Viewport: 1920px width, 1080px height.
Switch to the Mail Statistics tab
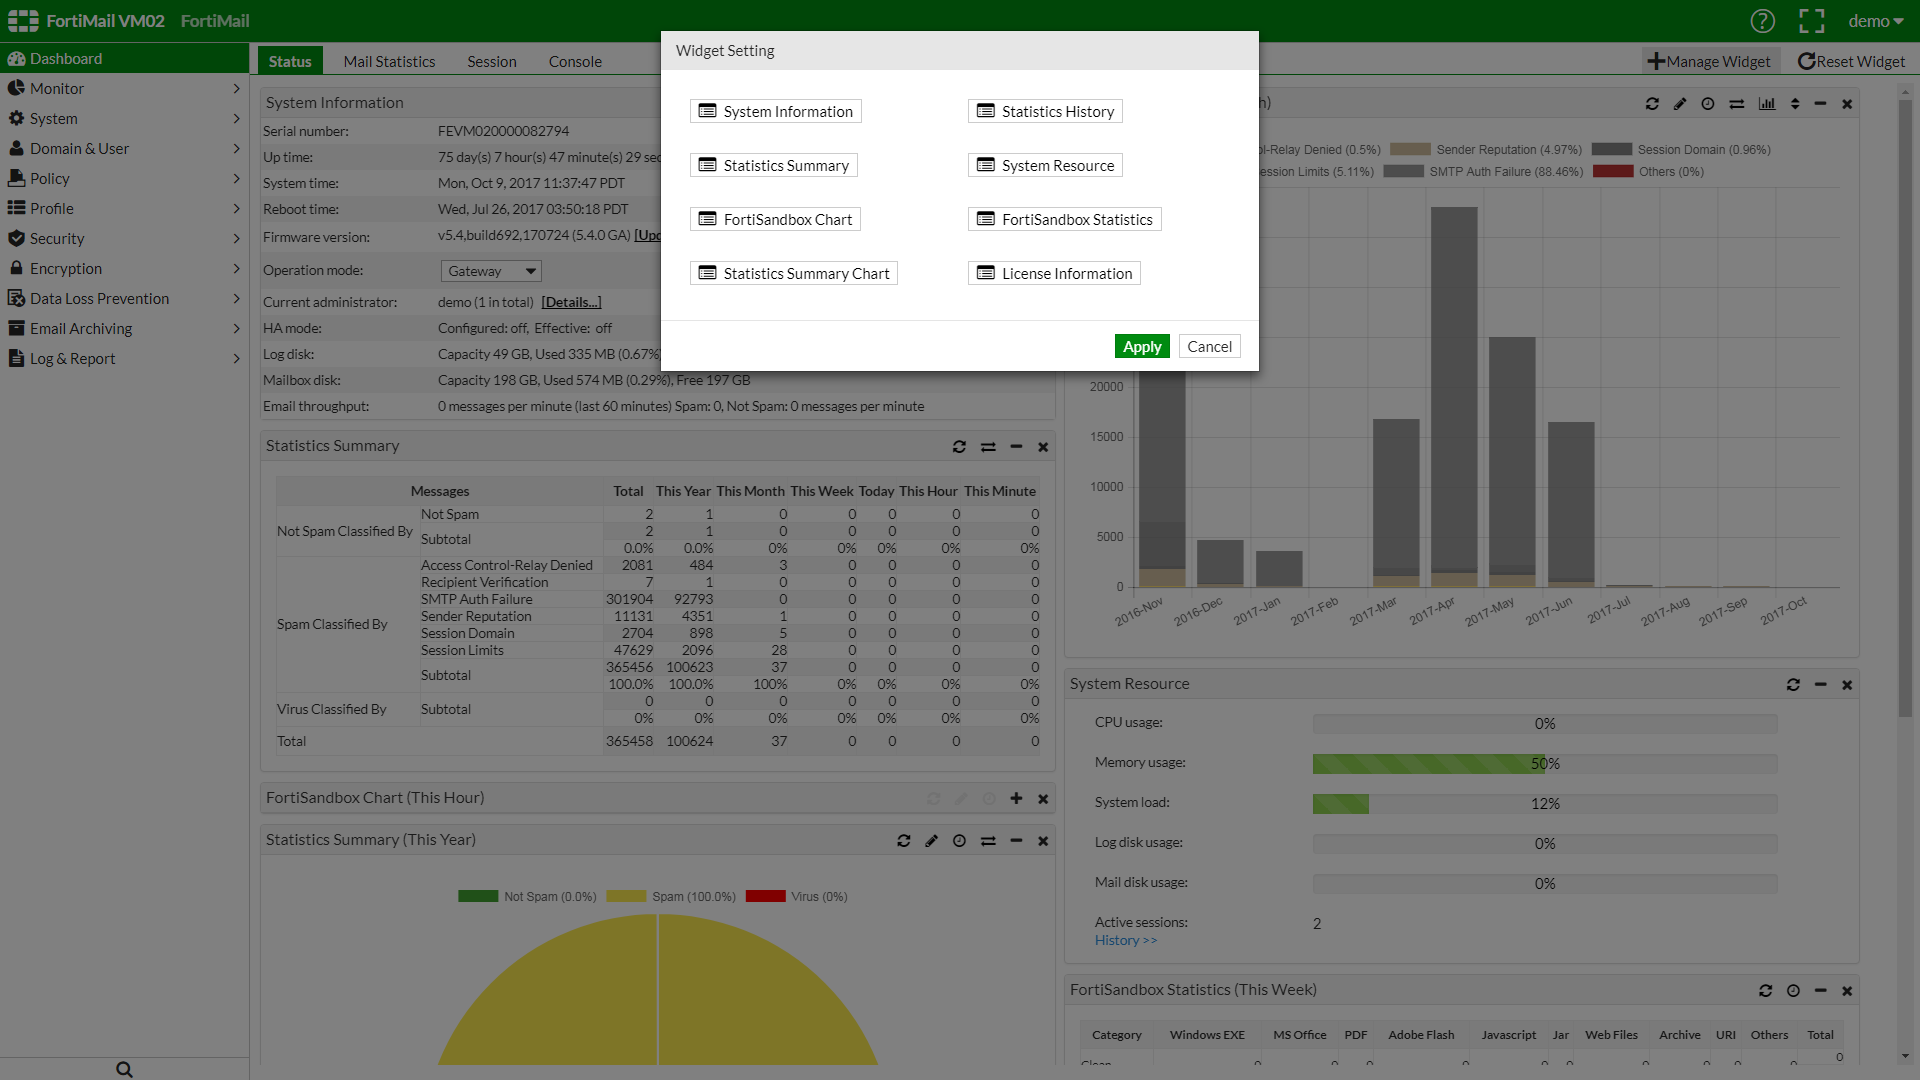click(x=389, y=61)
